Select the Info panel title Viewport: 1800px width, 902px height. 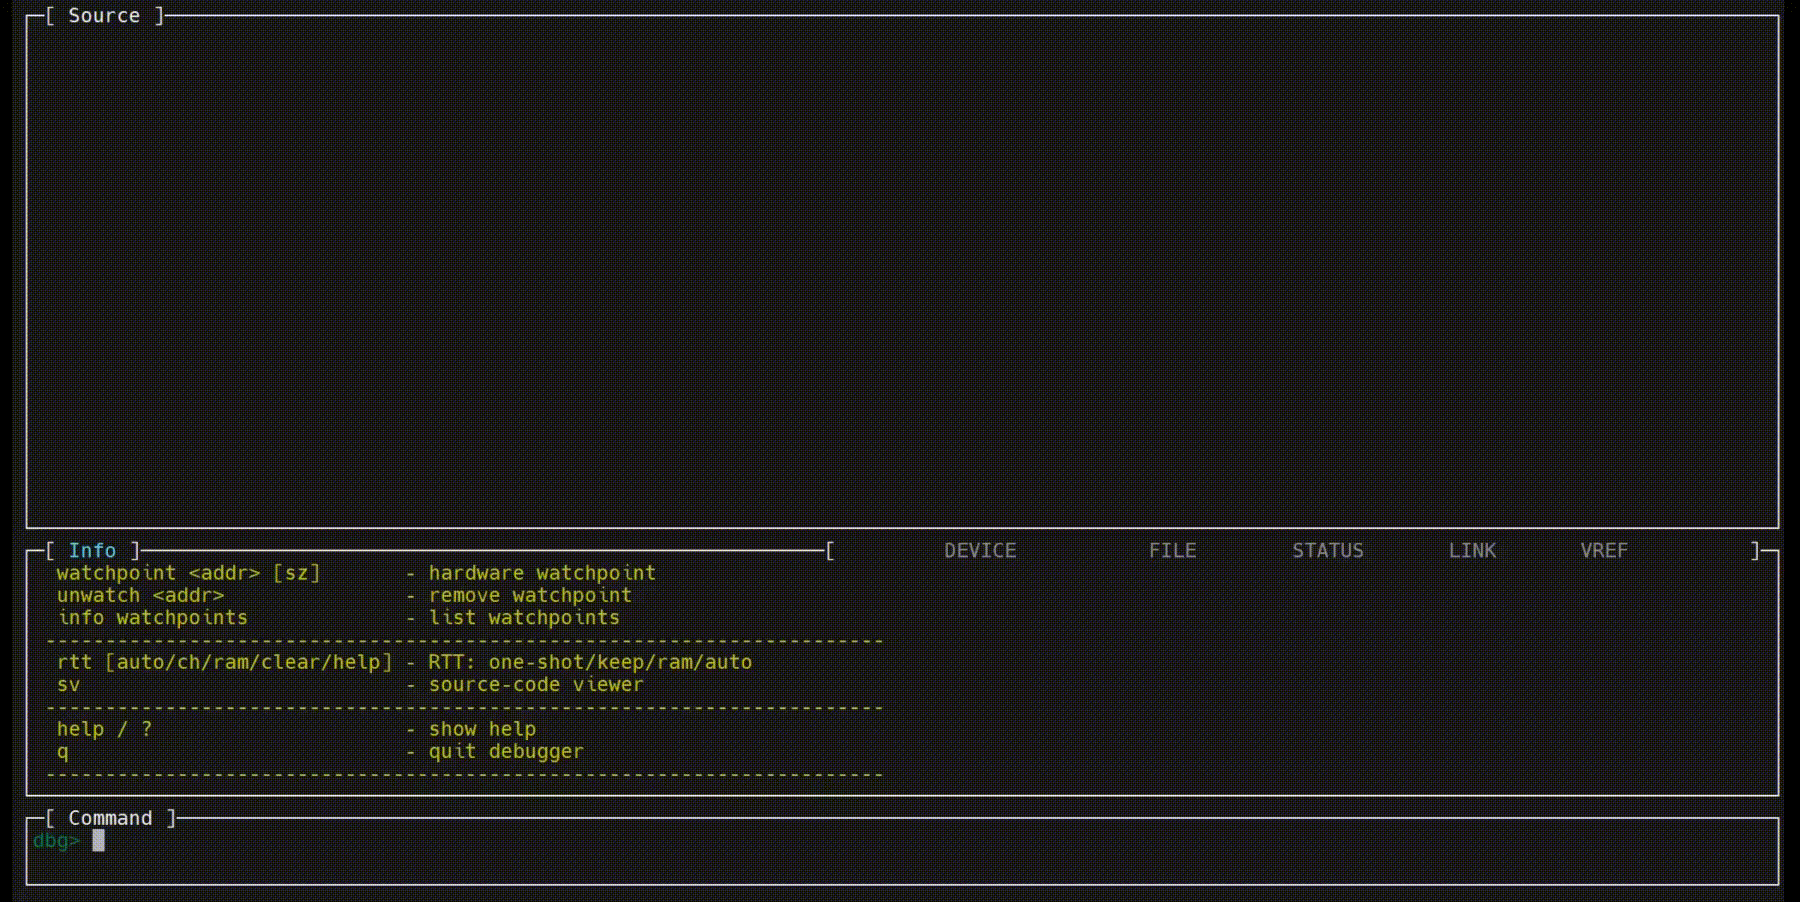point(92,551)
